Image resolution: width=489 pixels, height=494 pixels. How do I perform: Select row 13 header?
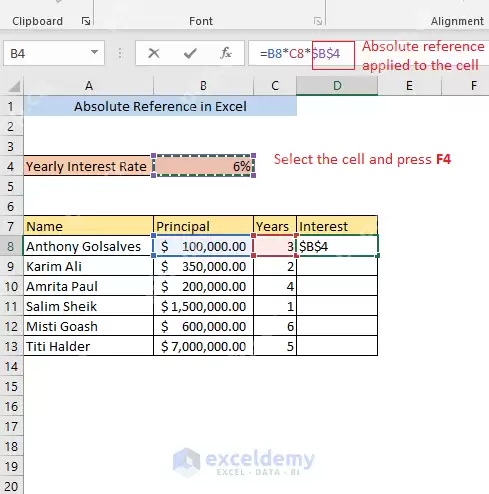(11, 346)
